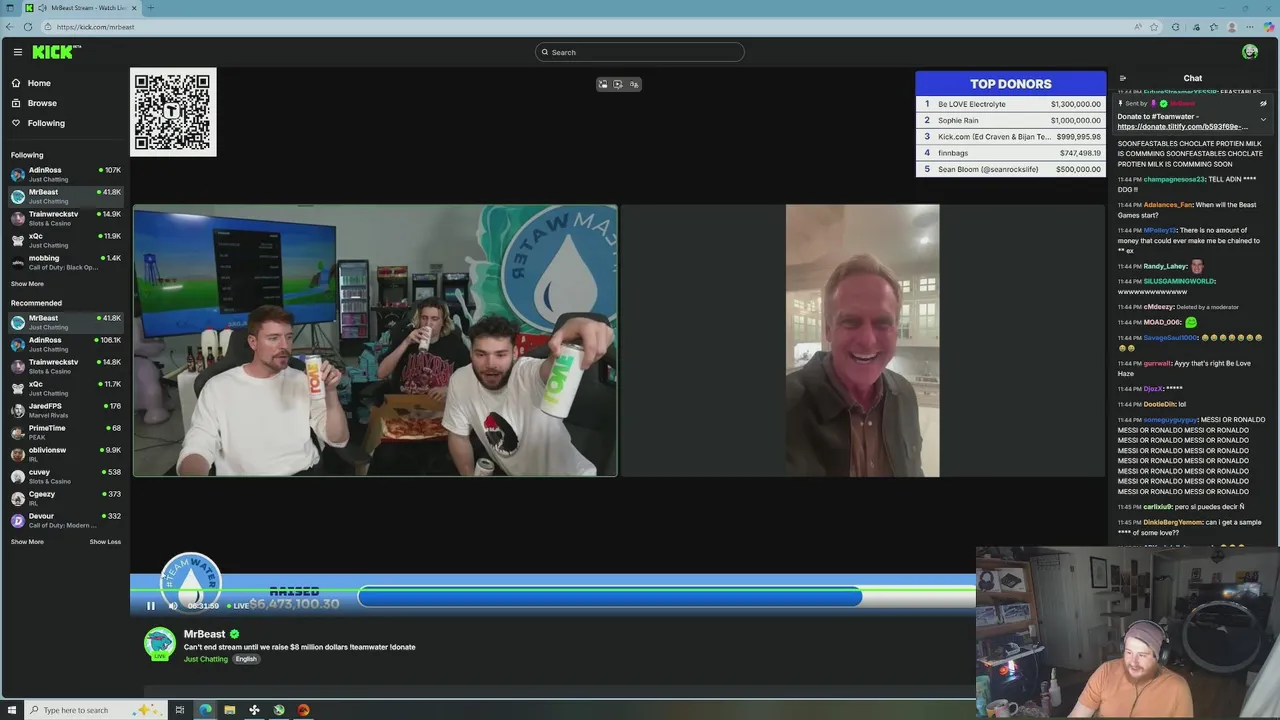Expand Show More under Following
The height and width of the screenshot is (720, 1280).
pos(27,284)
